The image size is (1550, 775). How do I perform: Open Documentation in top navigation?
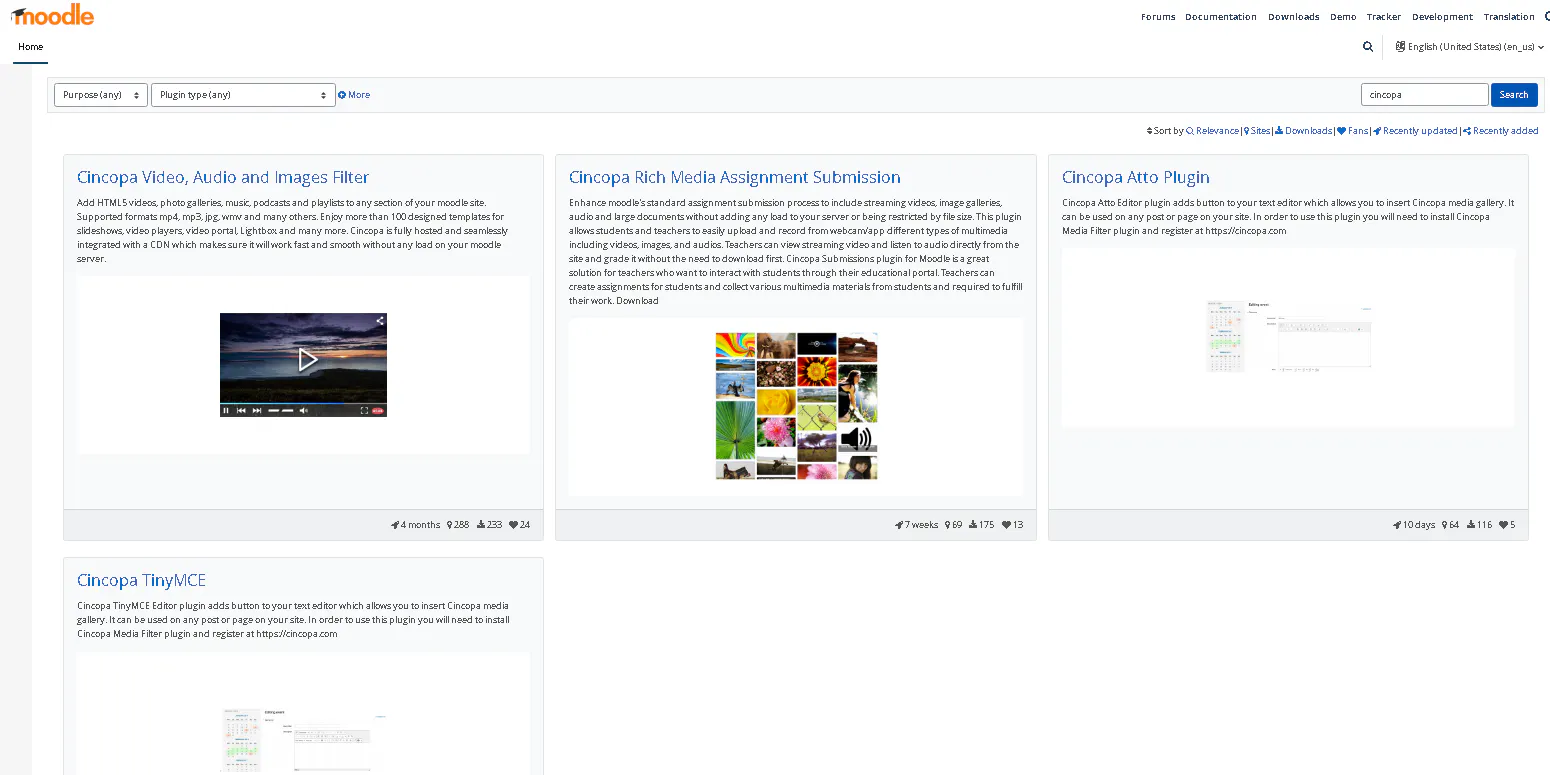(x=1221, y=17)
